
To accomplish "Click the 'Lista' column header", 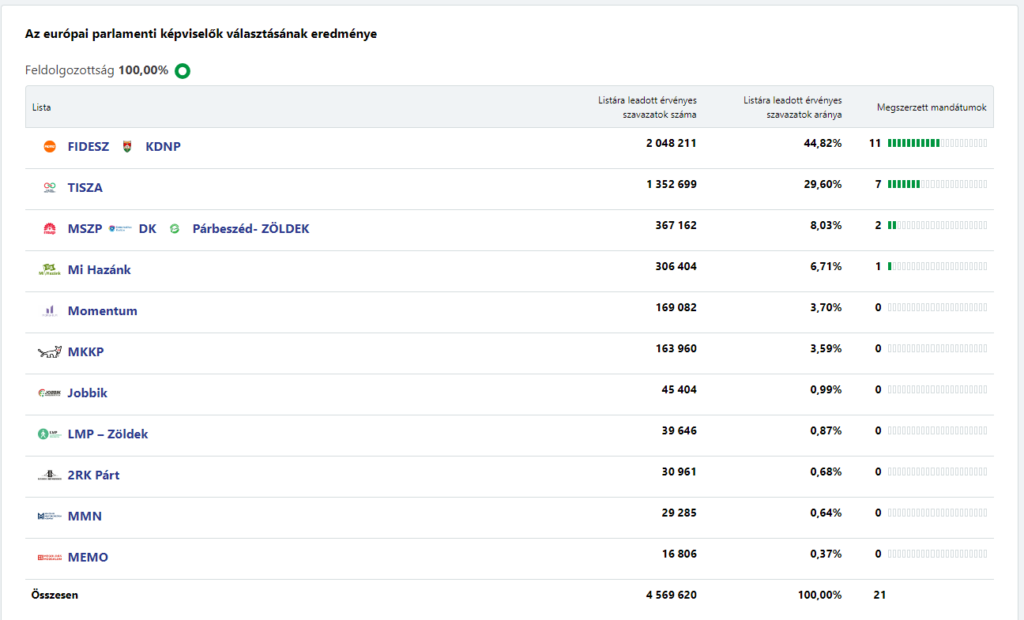I will (42, 107).
